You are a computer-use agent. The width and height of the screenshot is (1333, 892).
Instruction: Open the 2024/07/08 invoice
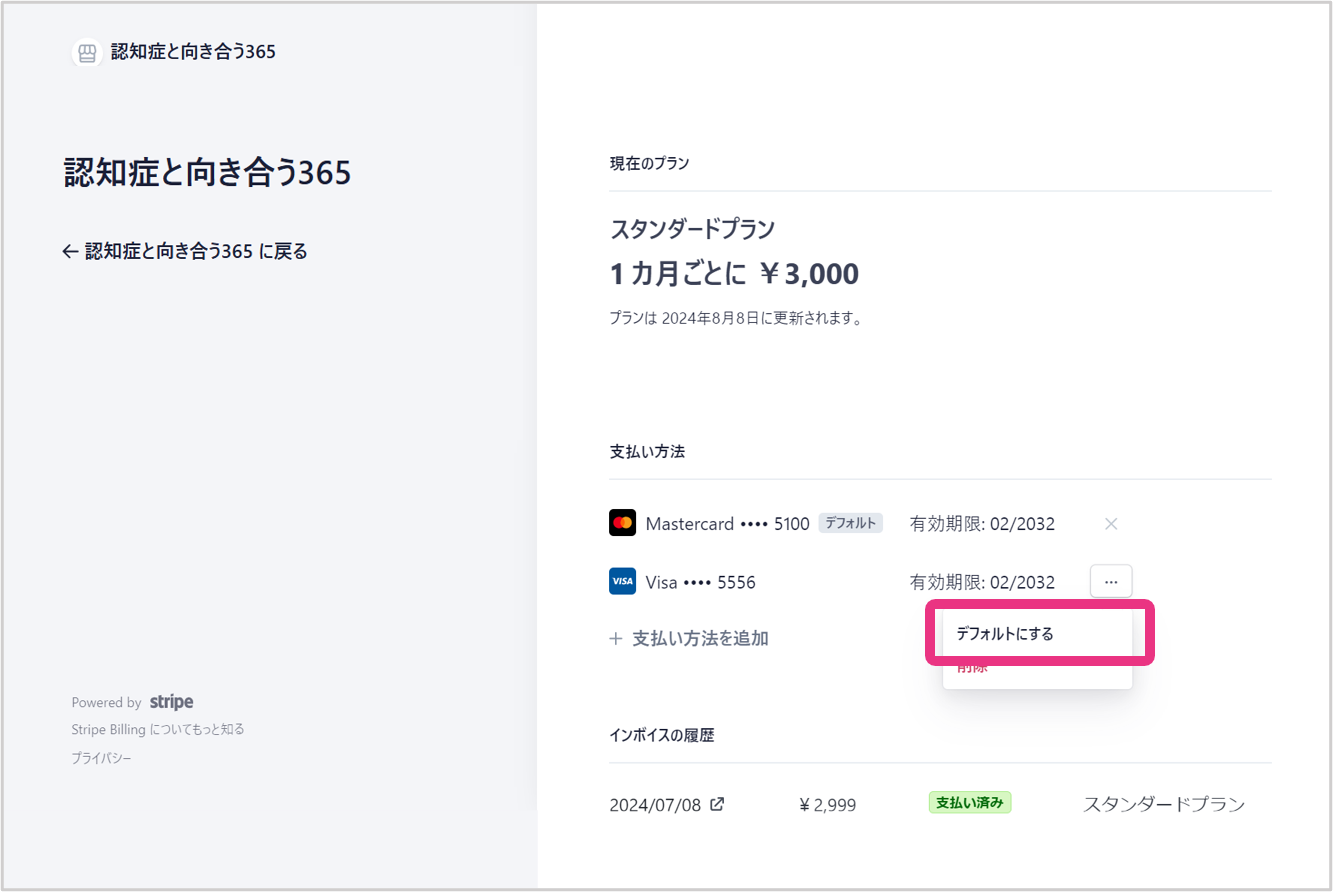click(x=655, y=805)
